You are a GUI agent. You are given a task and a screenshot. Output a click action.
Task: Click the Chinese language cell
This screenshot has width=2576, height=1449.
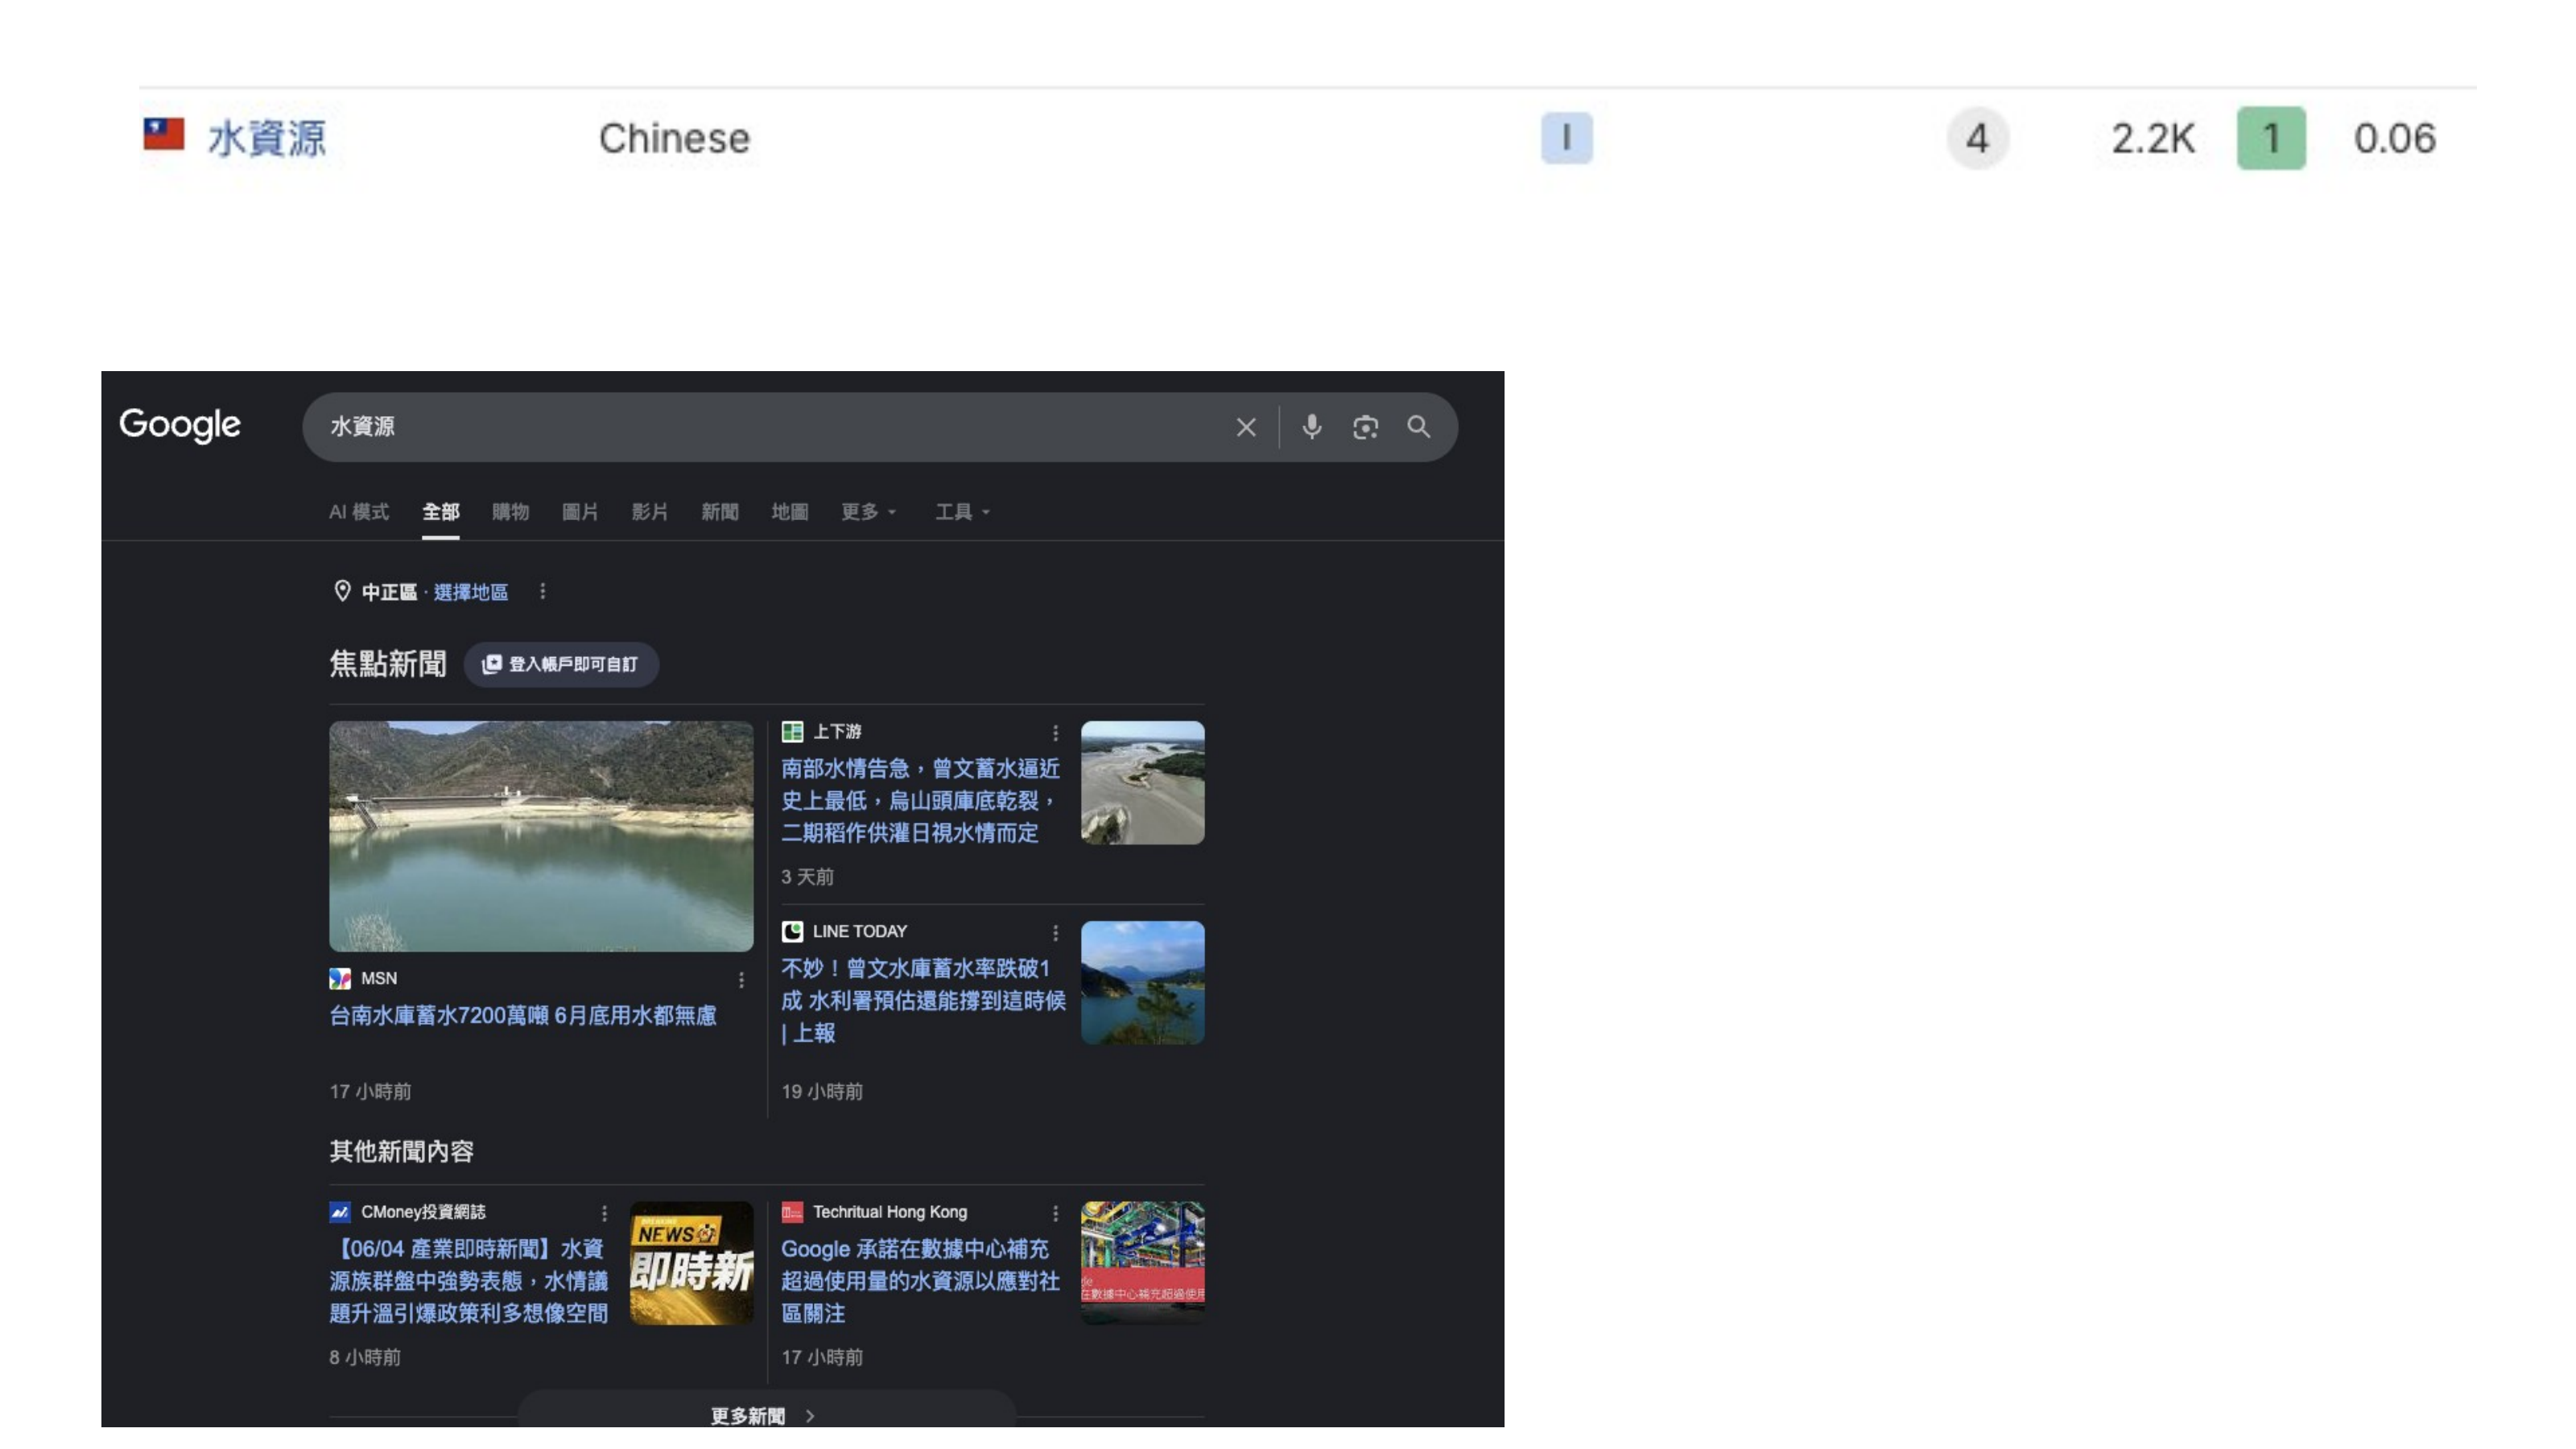tap(674, 138)
